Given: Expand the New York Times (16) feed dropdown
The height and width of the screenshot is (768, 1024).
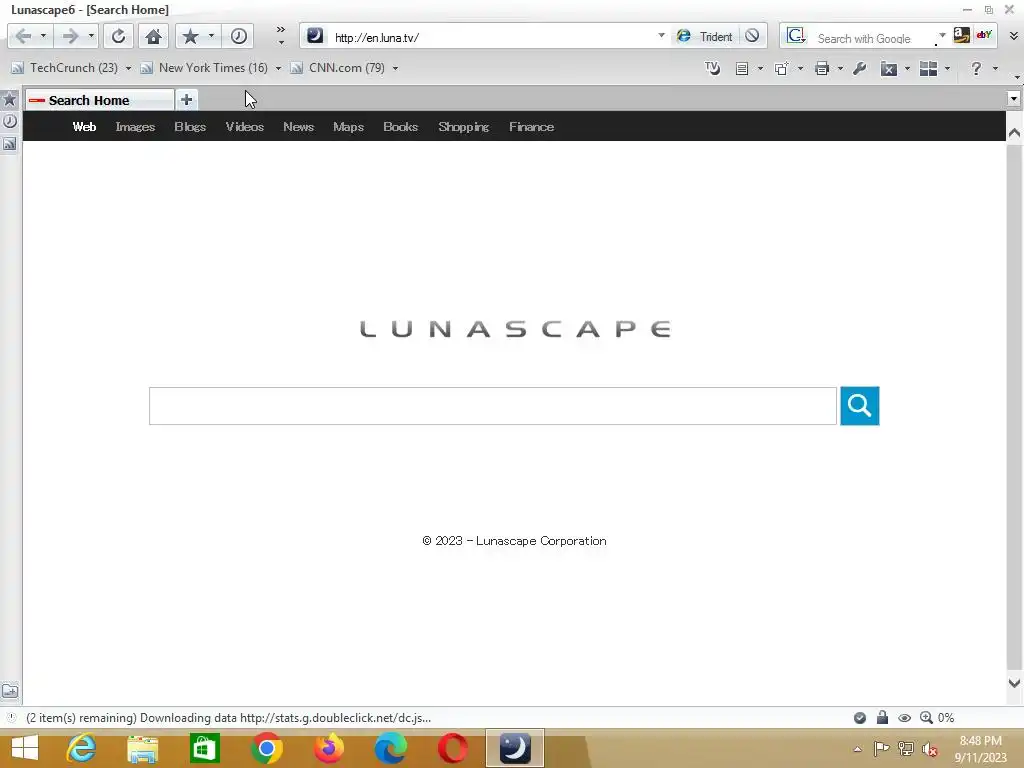Looking at the screenshot, I should click(278, 68).
